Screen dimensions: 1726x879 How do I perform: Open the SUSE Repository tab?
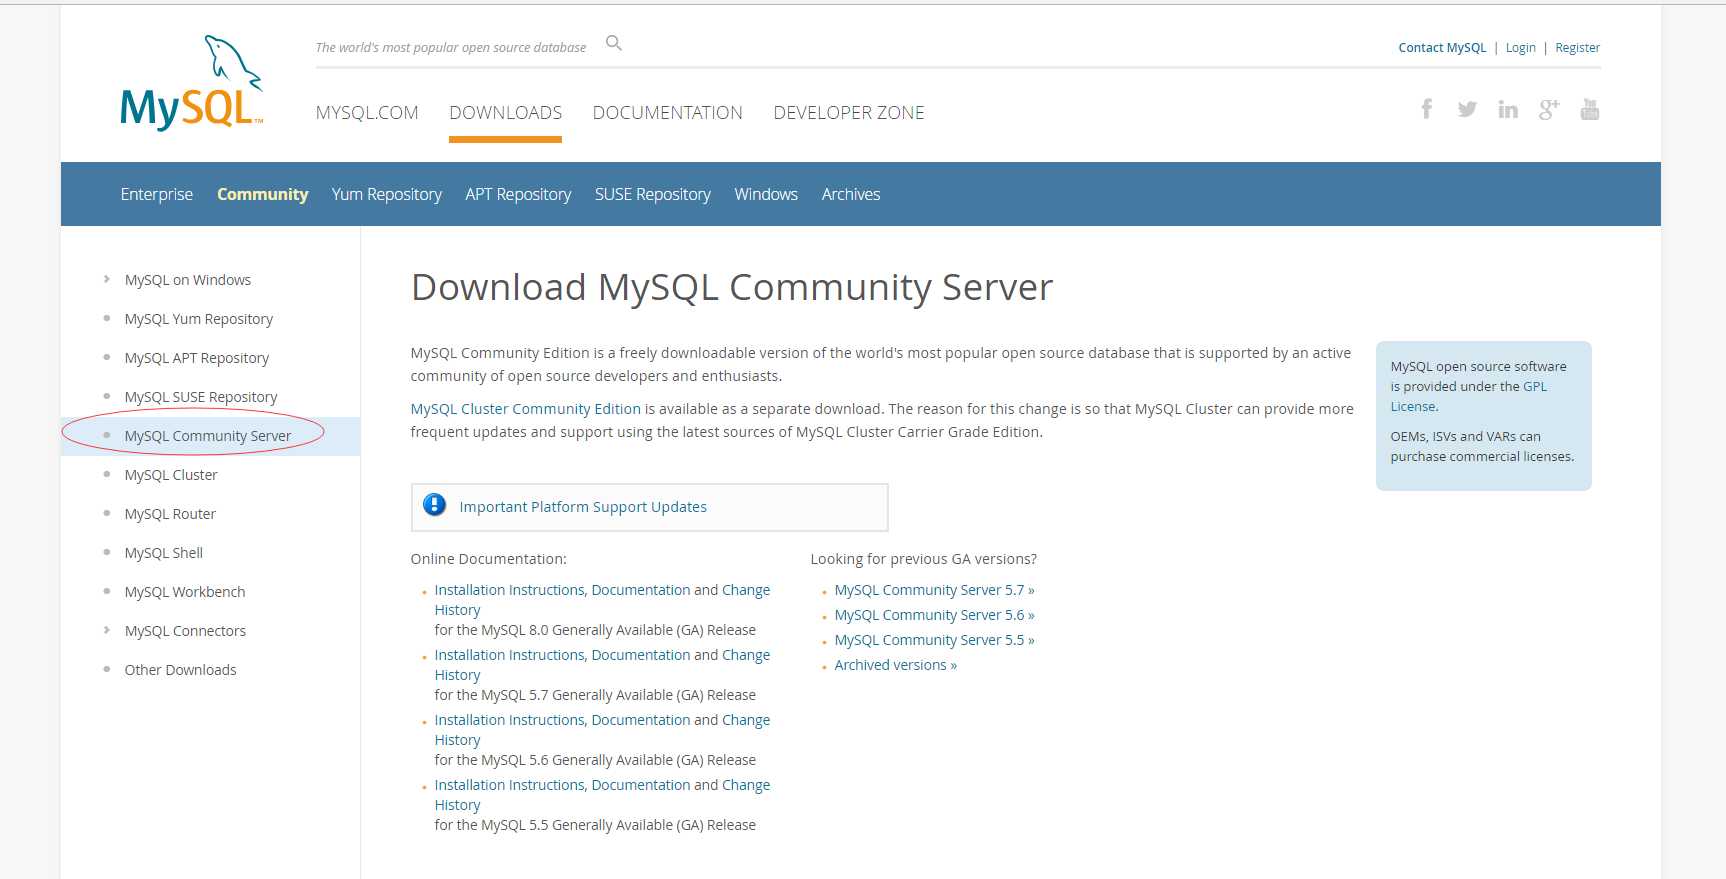point(653,194)
